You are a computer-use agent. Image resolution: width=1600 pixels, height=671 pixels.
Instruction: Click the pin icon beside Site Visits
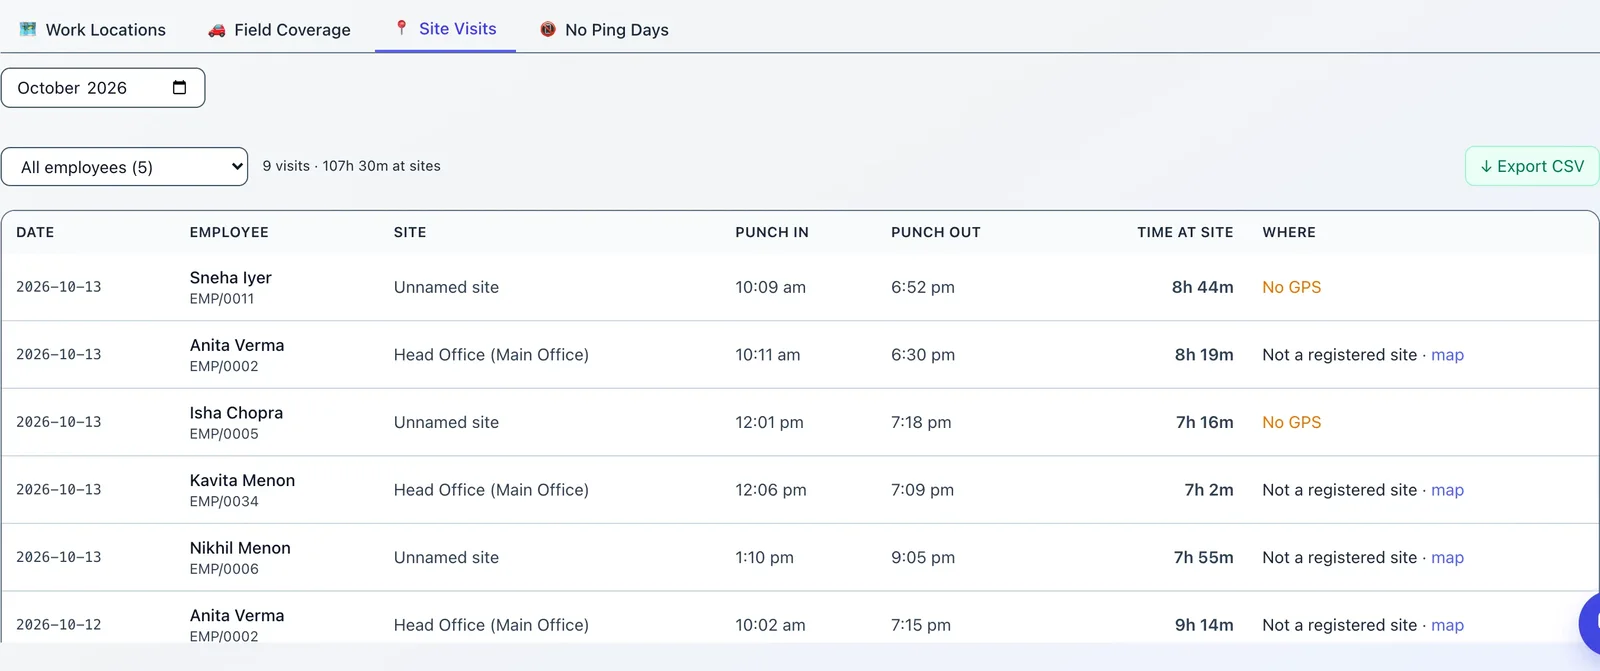[x=401, y=28]
